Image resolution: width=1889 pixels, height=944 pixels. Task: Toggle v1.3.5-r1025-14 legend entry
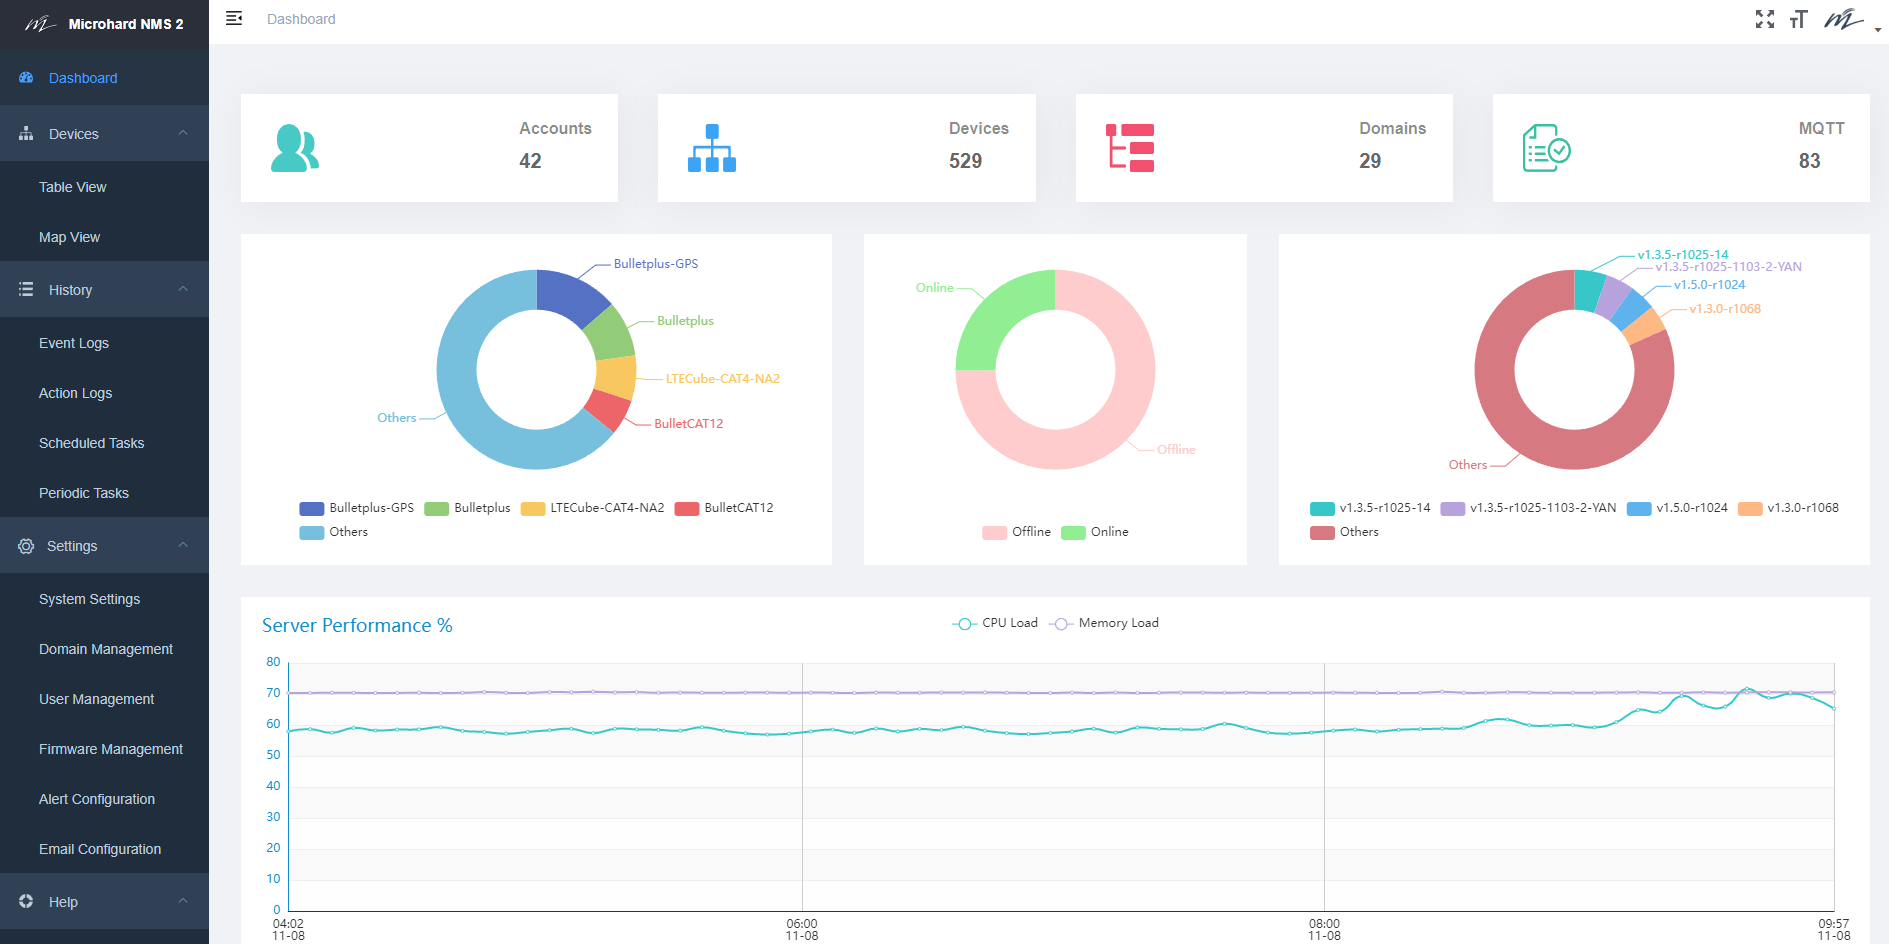(1371, 508)
